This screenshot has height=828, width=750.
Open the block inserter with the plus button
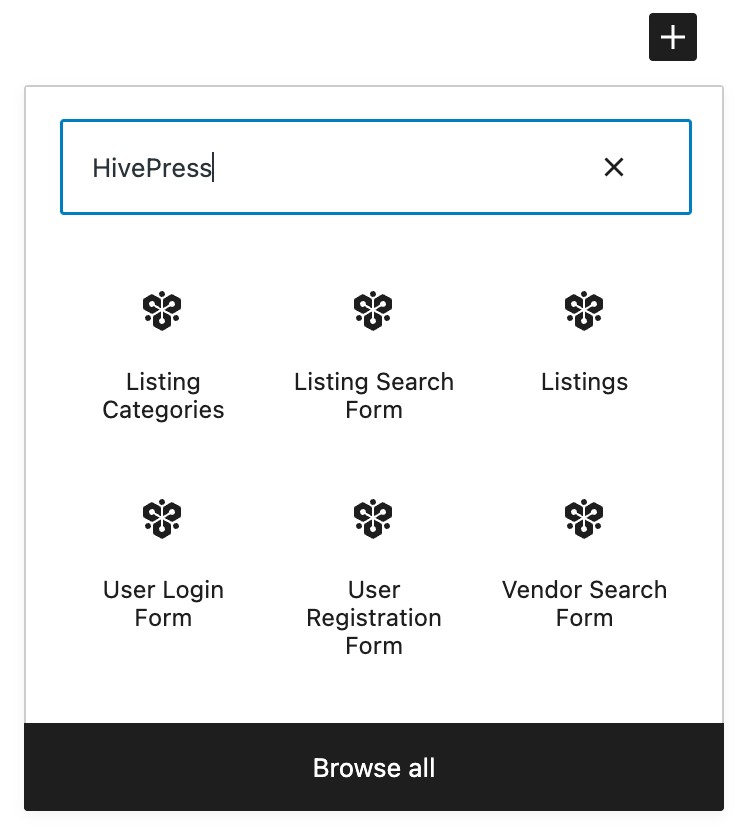tap(672, 37)
